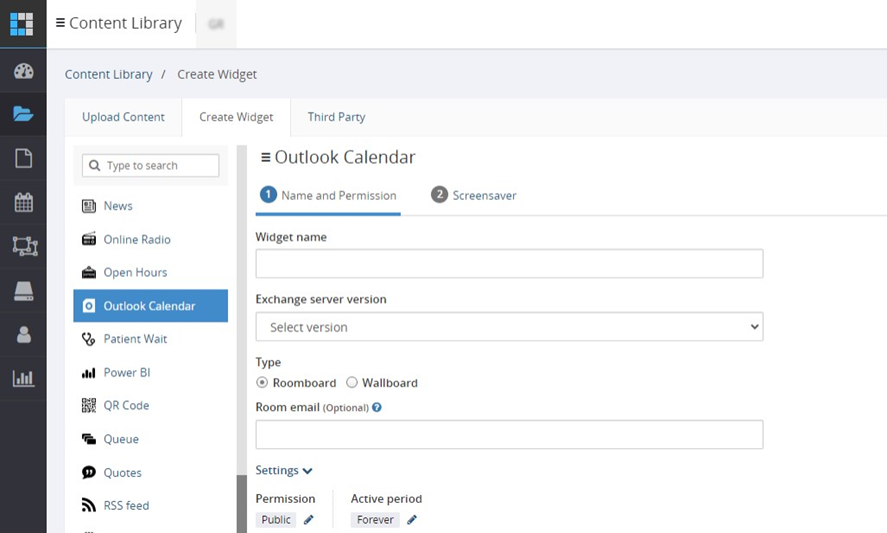Open the content library folder icon
The height and width of the screenshot is (533, 887).
pyautogui.click(x=23, y=114)
